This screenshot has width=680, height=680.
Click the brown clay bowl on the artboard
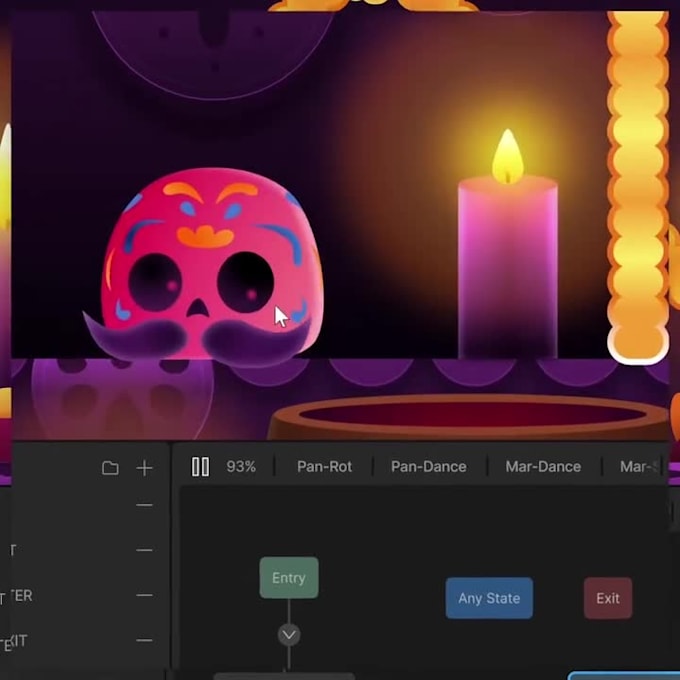468,416
